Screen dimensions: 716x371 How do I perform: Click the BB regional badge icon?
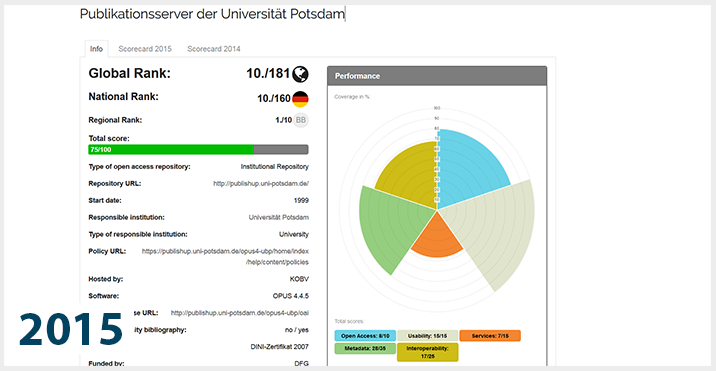click(x=300, y=120)
